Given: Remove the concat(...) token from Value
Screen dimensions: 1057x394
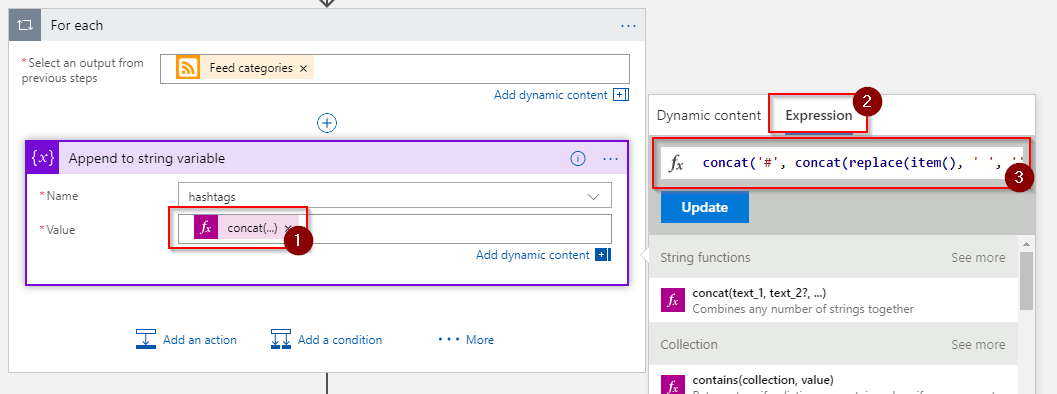Looking at the screenshot, I should pyautogui.click(x=288, y=229).
